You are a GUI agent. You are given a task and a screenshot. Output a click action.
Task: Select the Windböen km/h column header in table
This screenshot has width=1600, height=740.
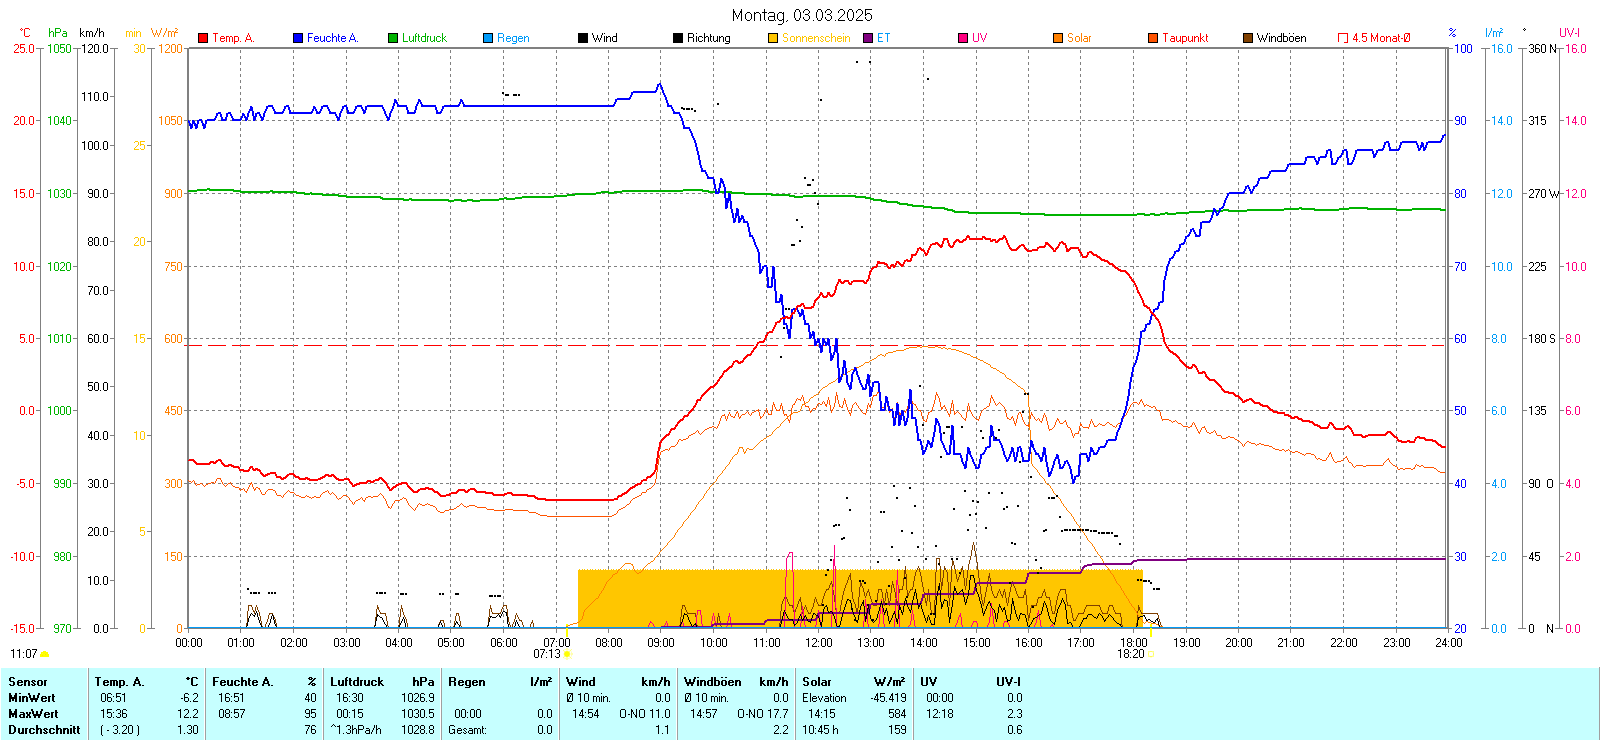[736, 682]
